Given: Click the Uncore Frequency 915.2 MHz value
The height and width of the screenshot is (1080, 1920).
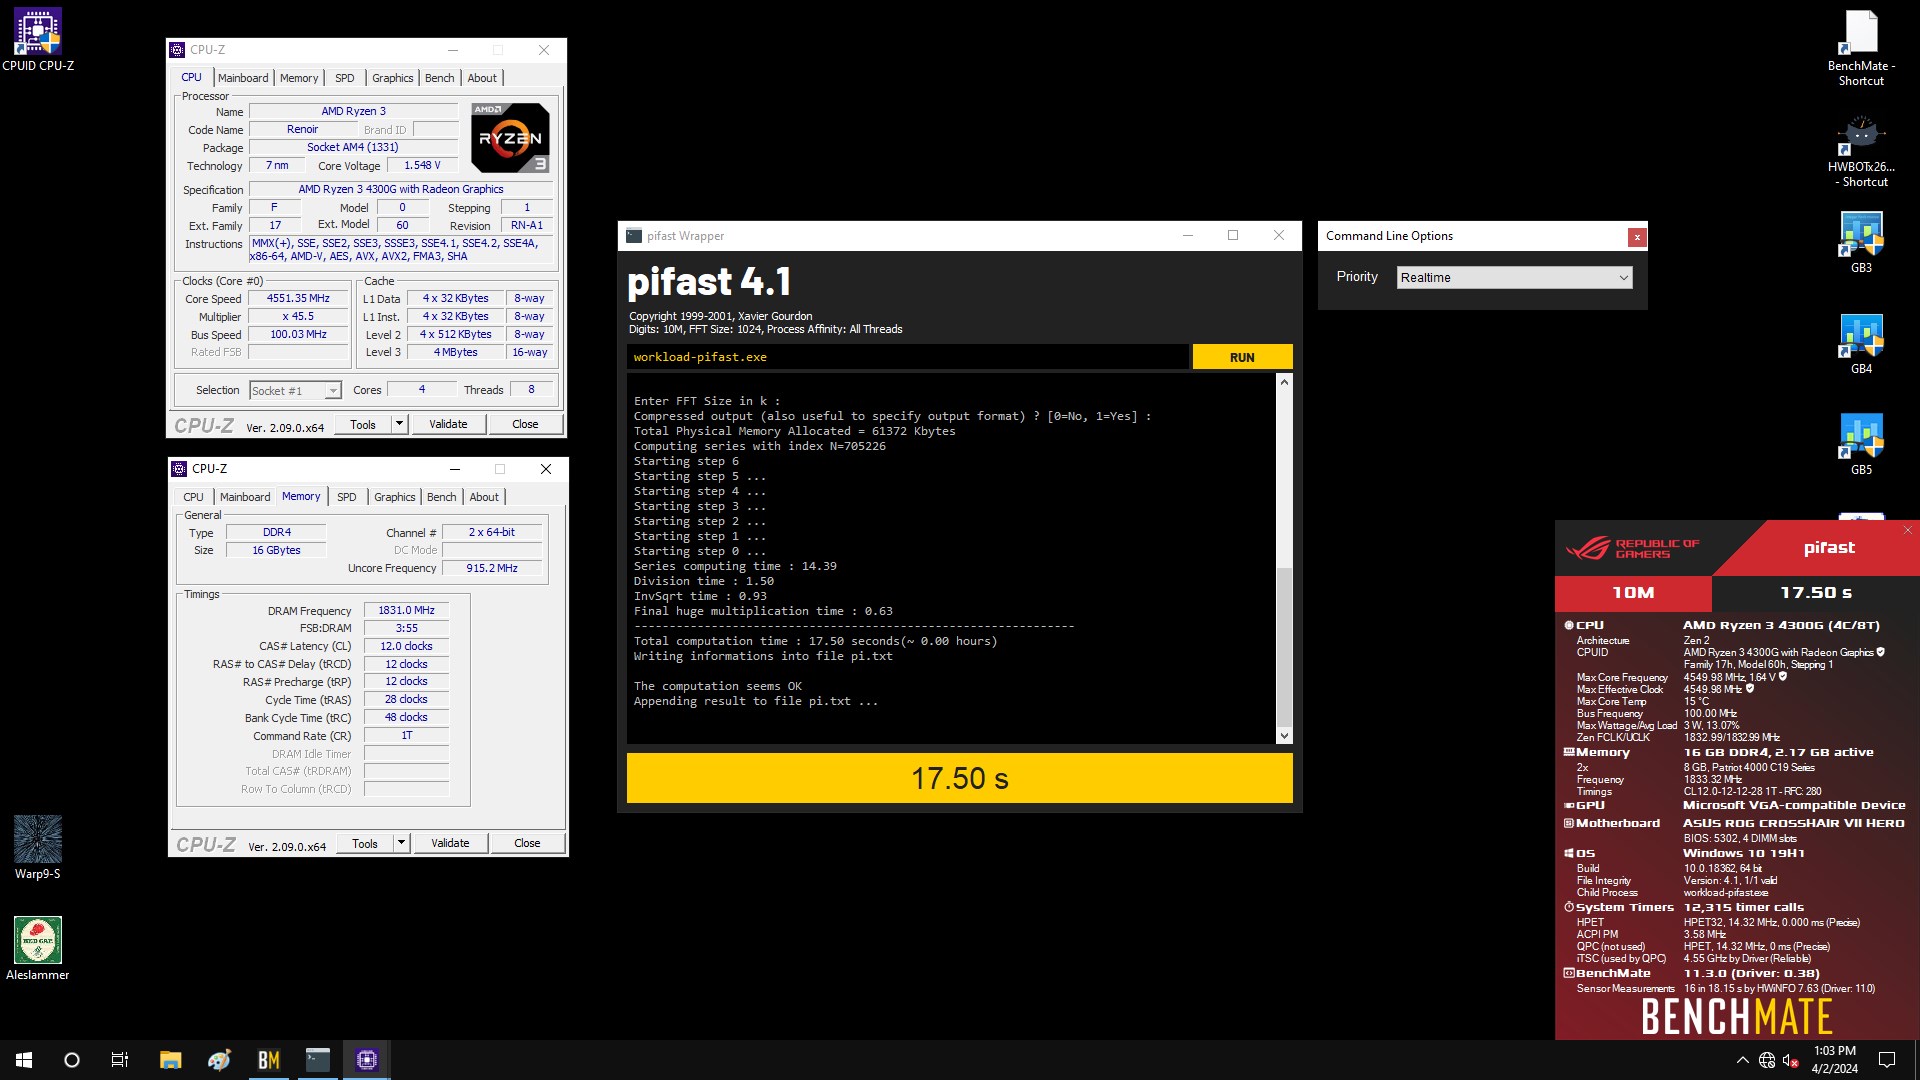Looking at the screenshot, I should [492, 568].
